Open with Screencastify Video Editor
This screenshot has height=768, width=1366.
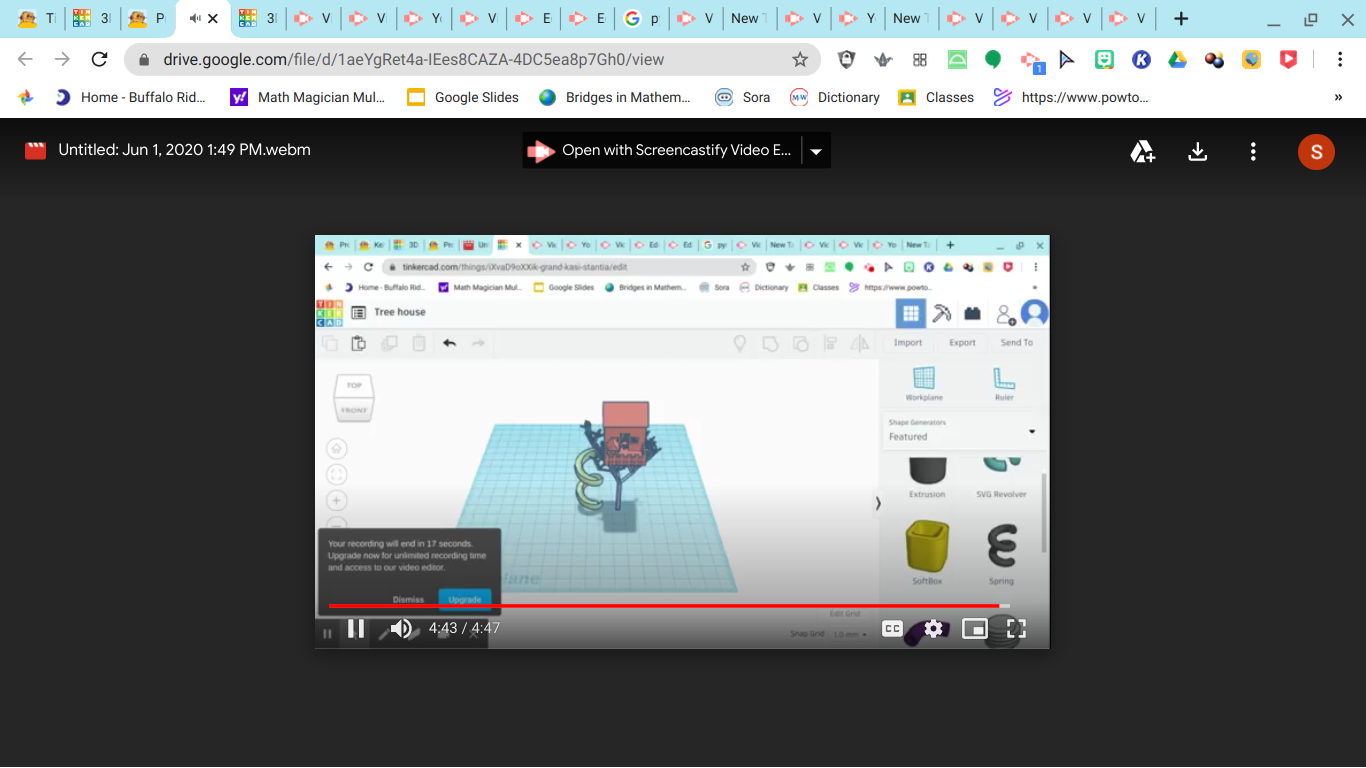click(662, 150)
